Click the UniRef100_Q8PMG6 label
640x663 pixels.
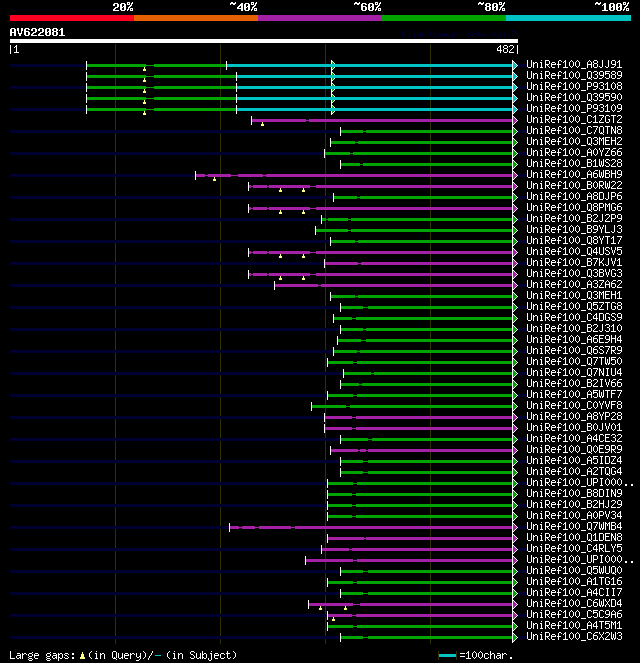[x=574, y=208]
